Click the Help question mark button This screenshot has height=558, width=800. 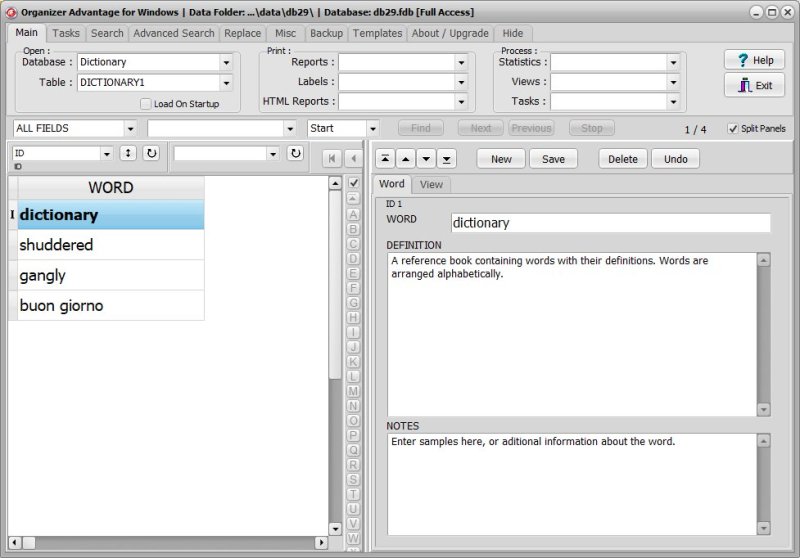[754, 60]
